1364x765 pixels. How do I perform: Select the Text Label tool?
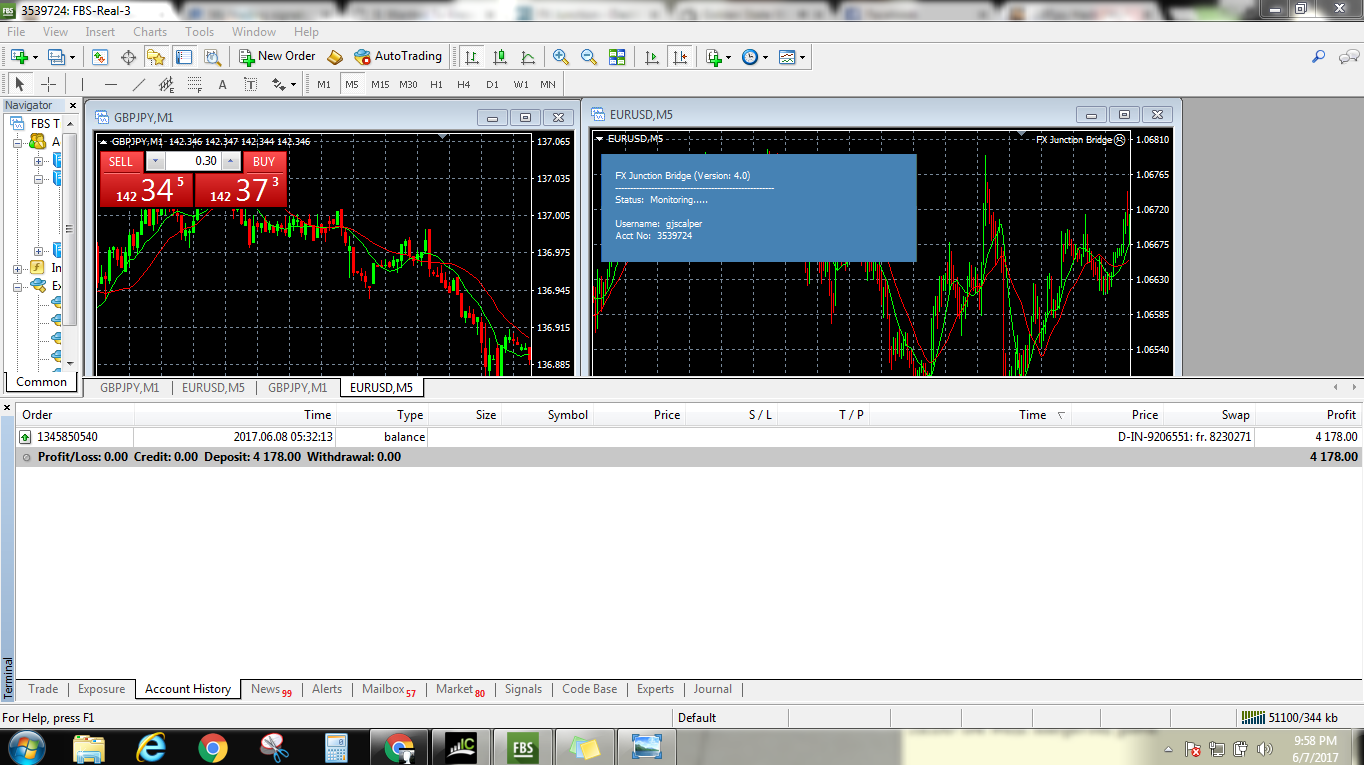point(250,84)
